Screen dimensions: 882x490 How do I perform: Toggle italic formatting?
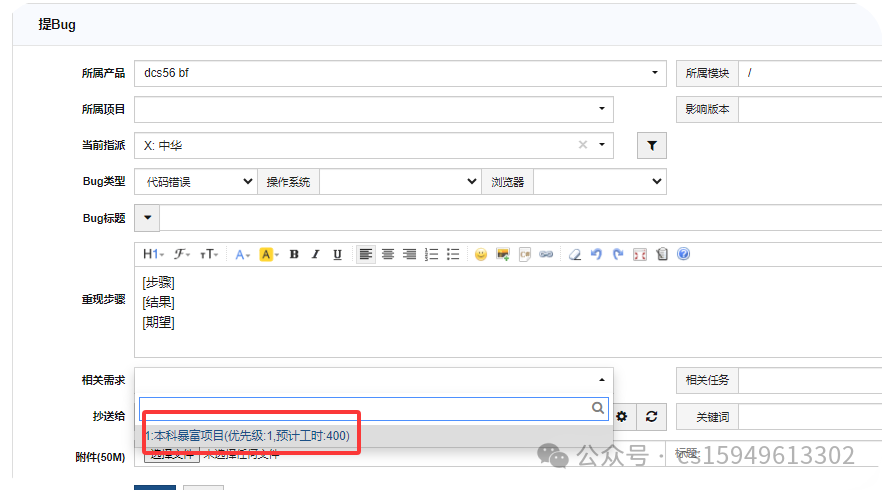click(x=316, y=254)
